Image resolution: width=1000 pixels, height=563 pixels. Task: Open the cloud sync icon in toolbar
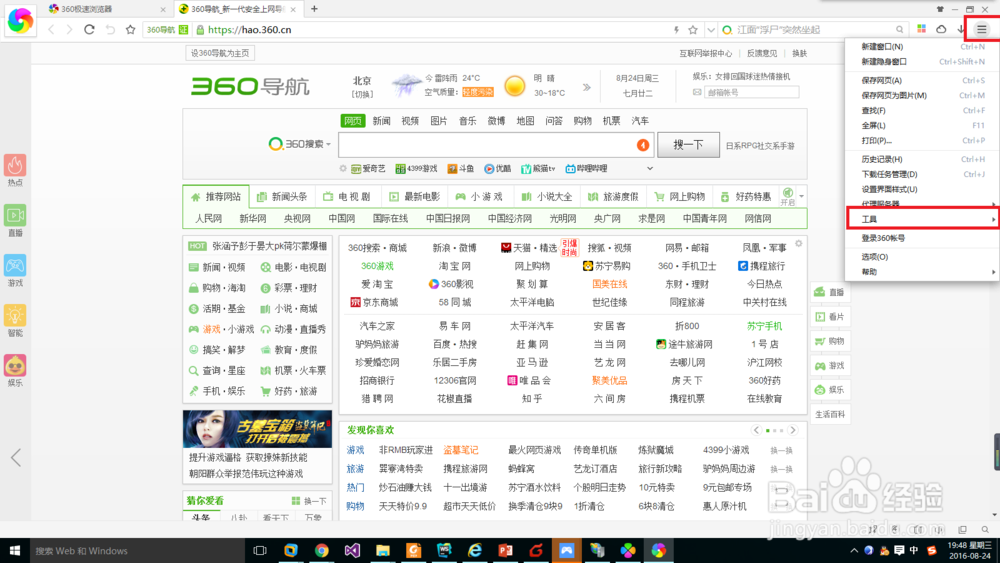click(x=941, y=29)
